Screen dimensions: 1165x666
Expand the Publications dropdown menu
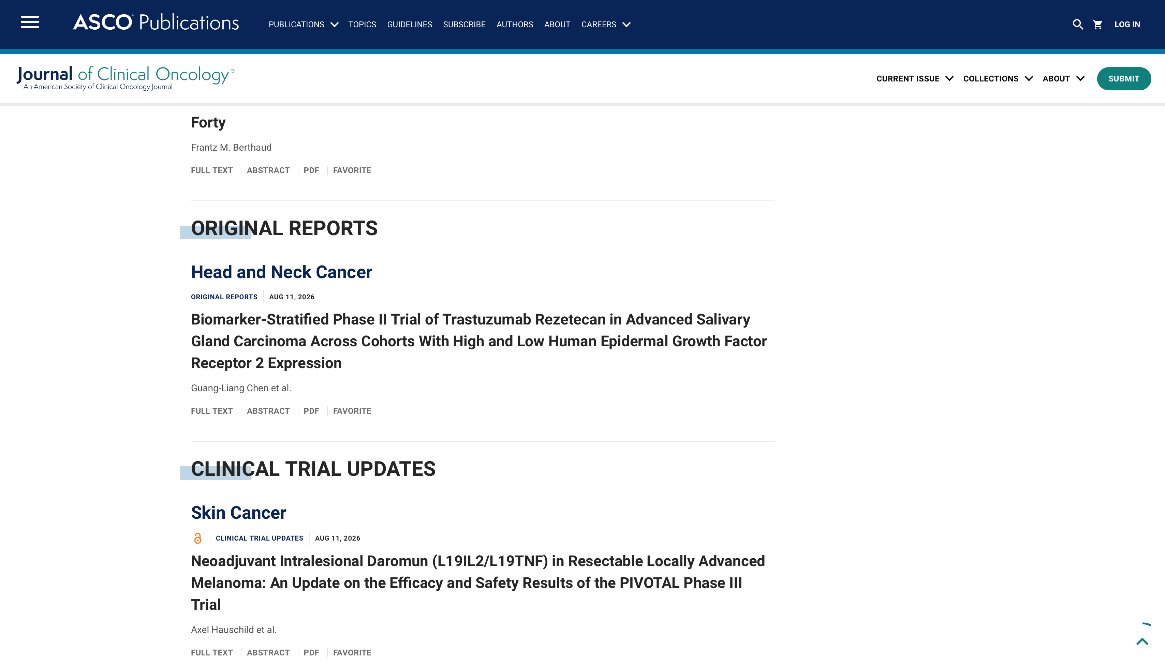[303, 25]
